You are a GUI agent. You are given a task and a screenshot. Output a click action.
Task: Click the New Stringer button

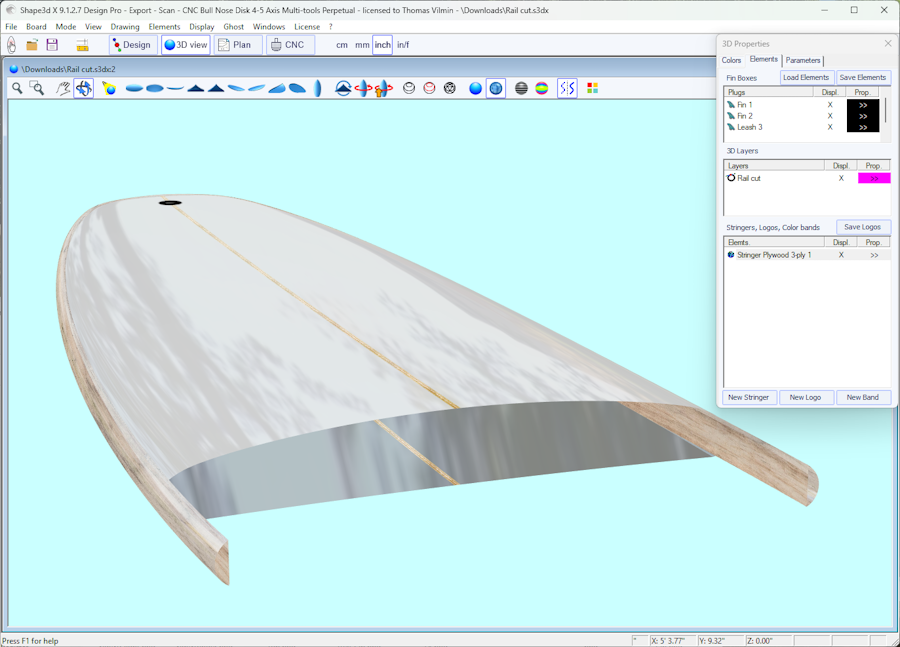[748, 397]
